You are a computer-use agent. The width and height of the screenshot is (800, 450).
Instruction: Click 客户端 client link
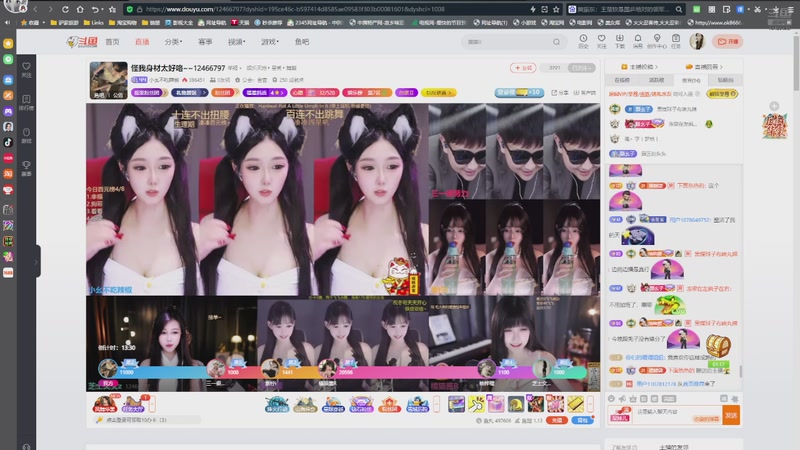(x=585, y=93)
